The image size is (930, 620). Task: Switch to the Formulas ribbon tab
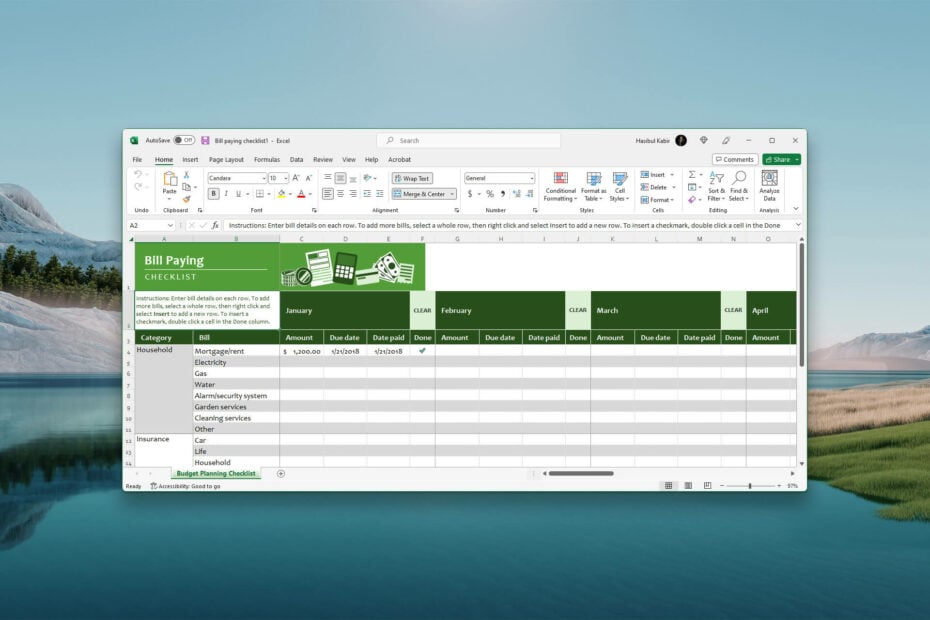point(266,159)
